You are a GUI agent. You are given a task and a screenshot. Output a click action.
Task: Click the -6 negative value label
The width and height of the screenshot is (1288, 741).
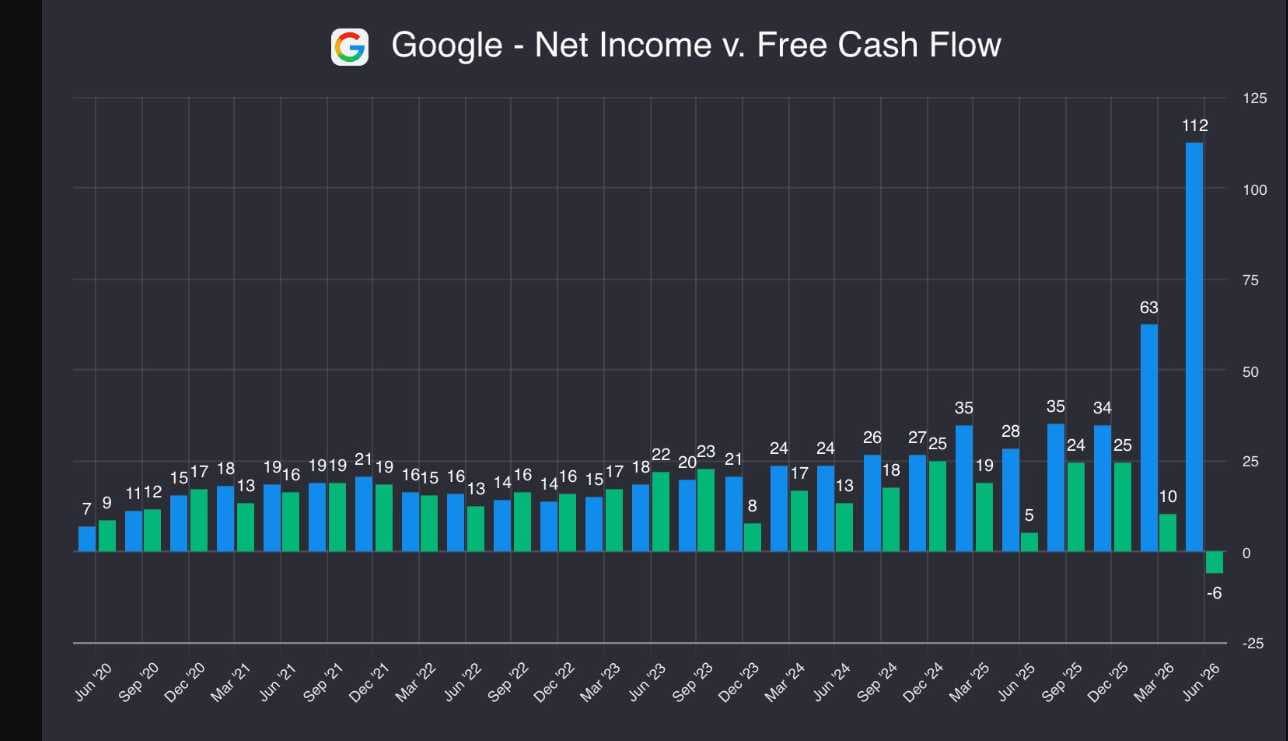click(1214, 593)
